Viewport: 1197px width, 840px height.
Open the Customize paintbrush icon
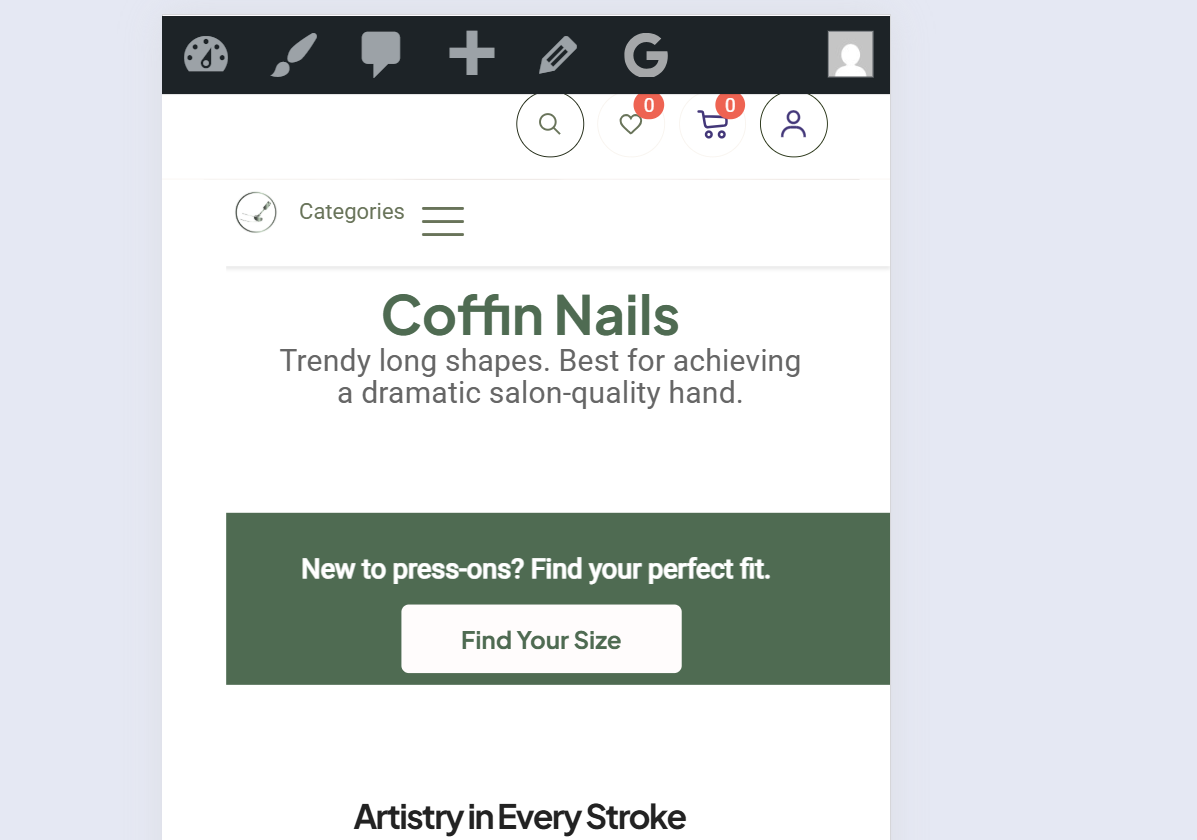294,55
